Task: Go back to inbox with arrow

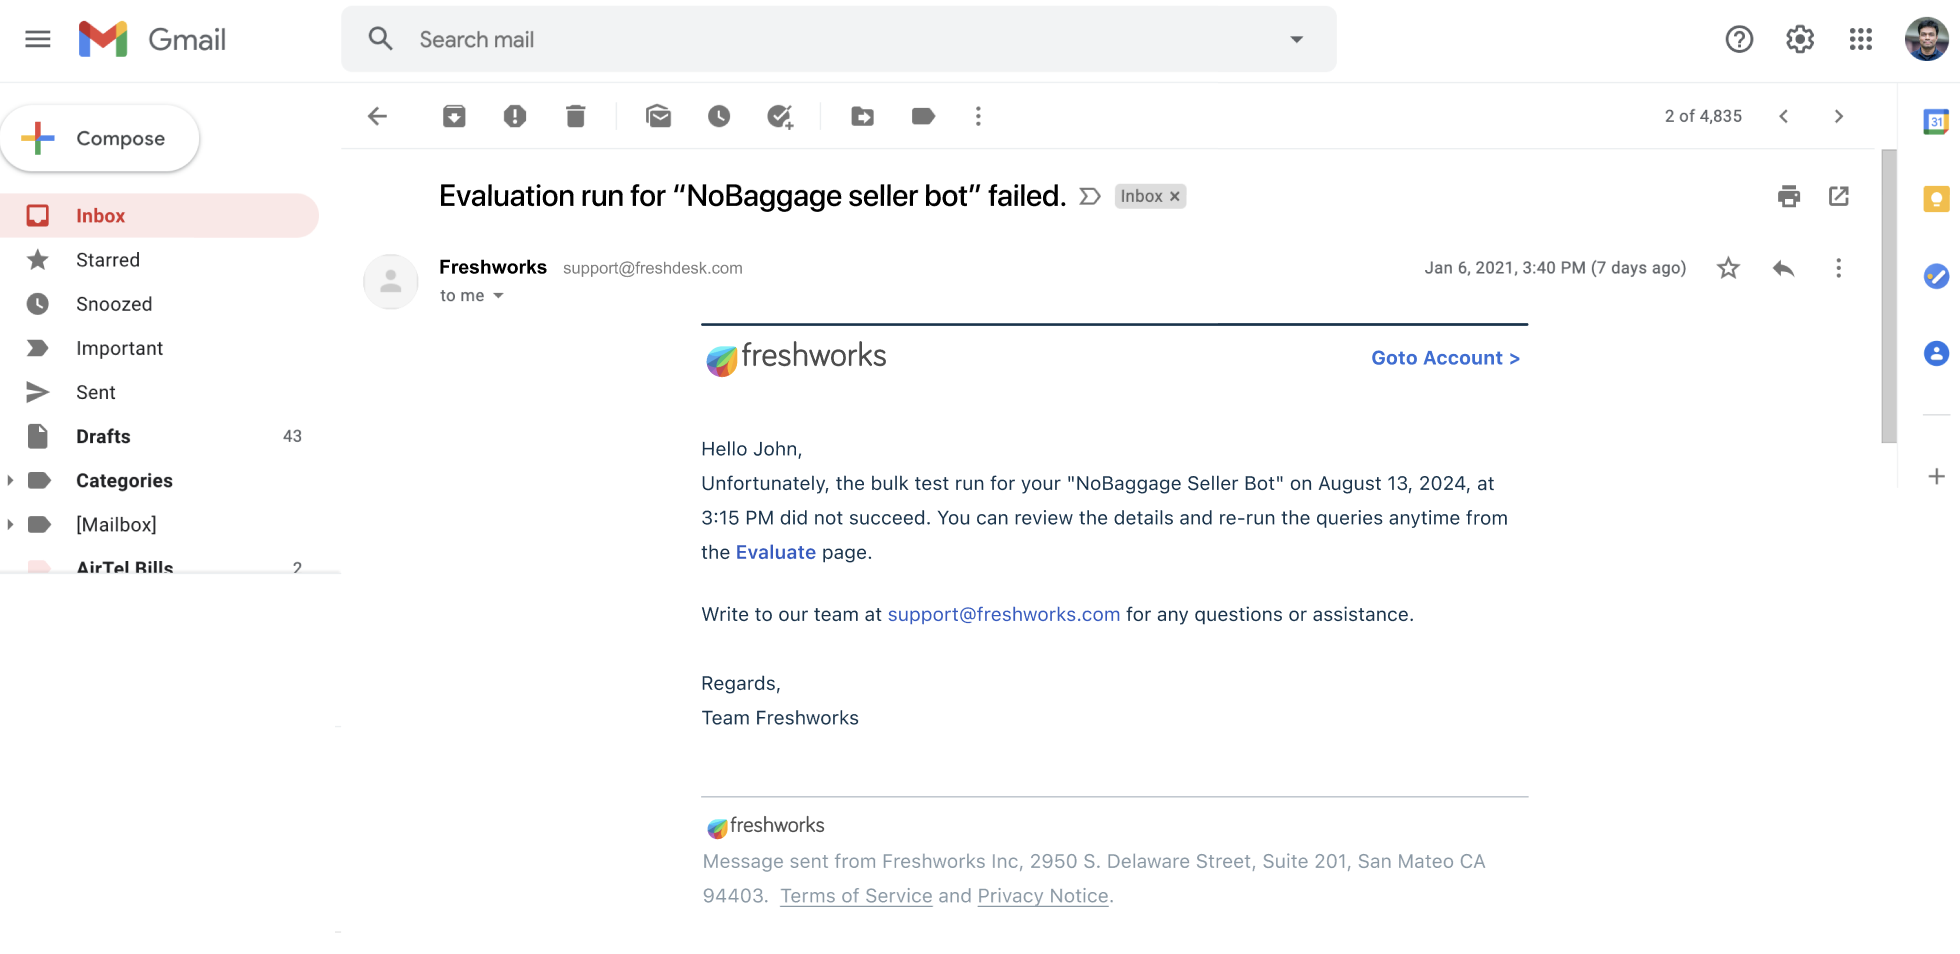Action: 377,116
